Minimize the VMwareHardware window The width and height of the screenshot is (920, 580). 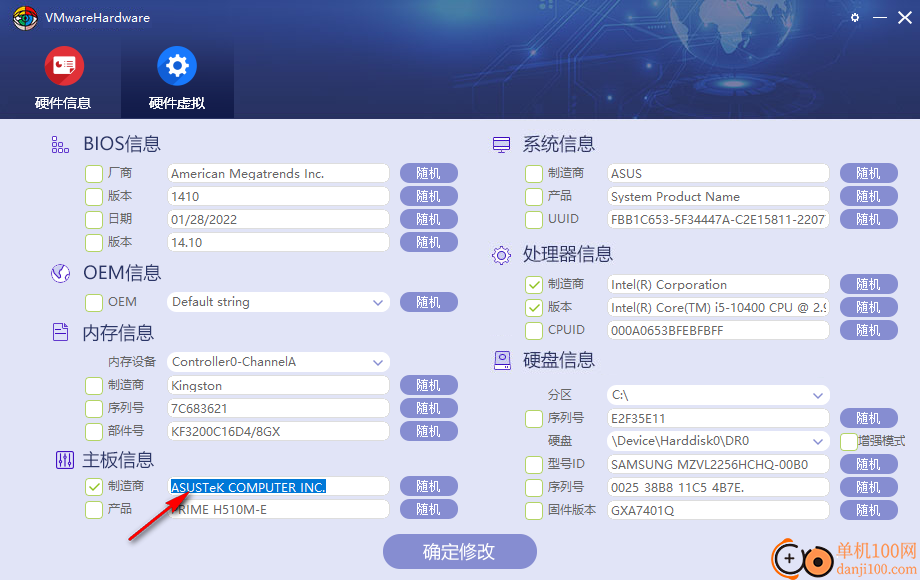tap(880, 18)
